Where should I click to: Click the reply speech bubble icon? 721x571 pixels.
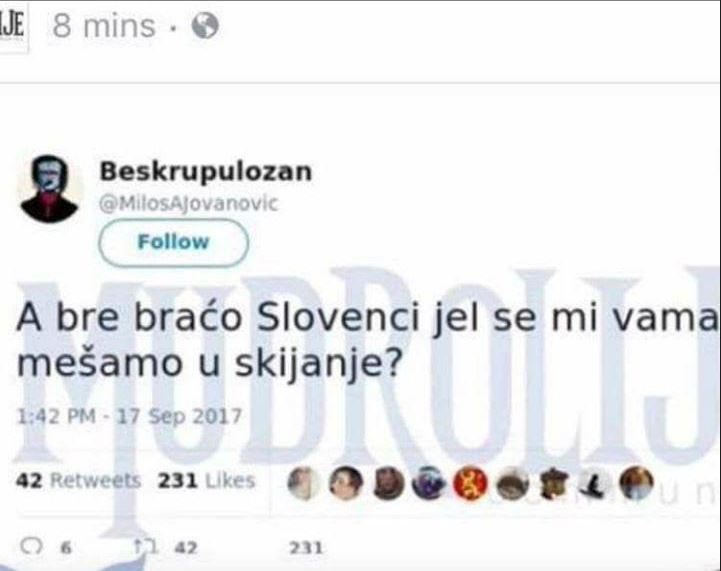coord(31,546)
